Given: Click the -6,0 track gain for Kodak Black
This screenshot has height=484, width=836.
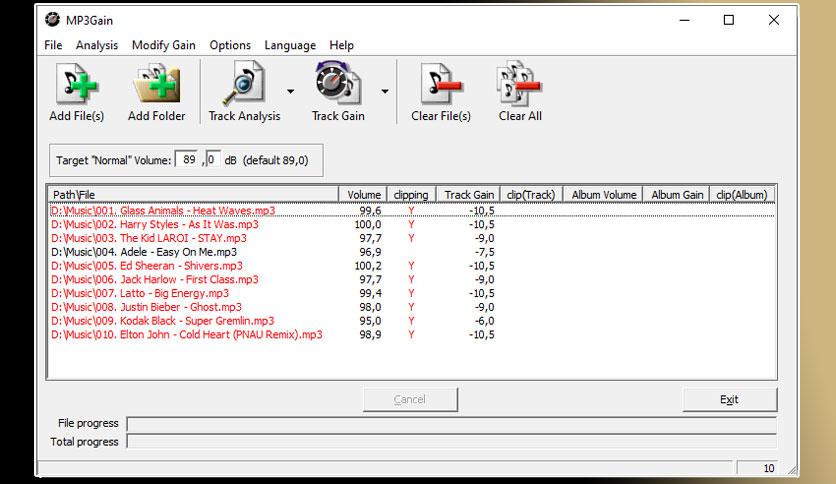Looking at the screenshot, I should coord(485,321).
